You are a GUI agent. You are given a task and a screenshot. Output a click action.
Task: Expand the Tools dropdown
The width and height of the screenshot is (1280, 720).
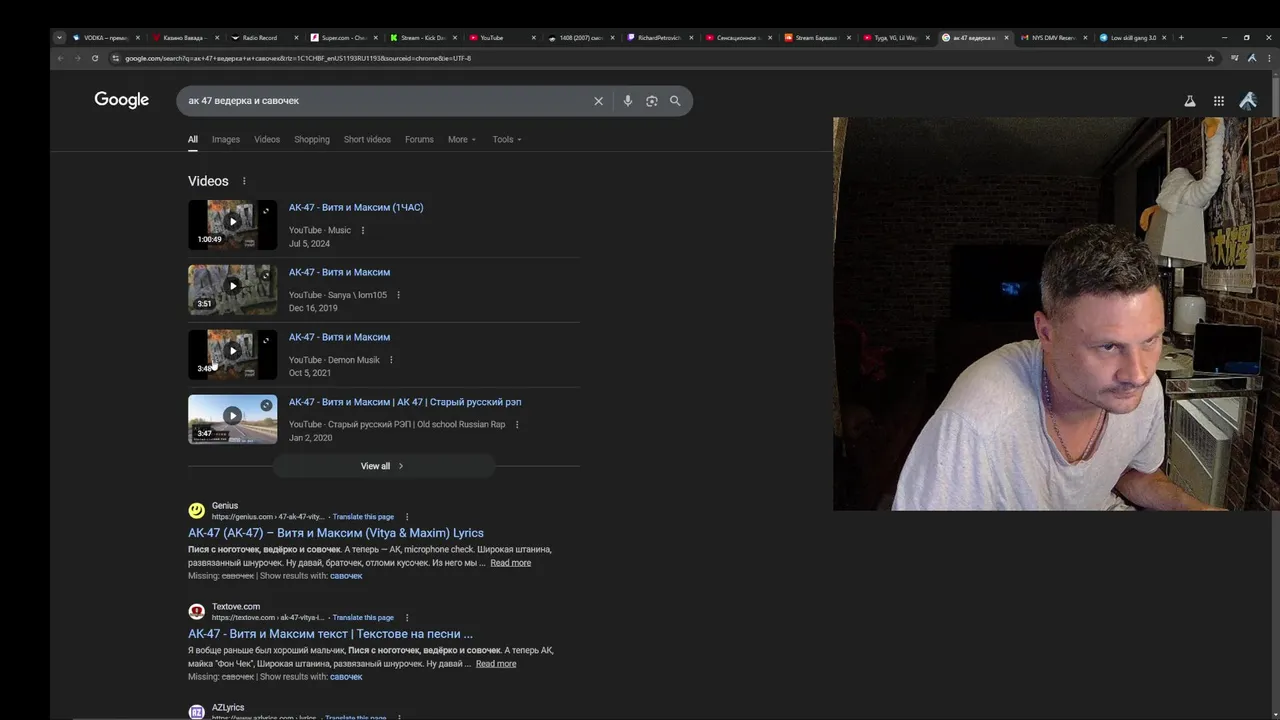coord(507,139)
